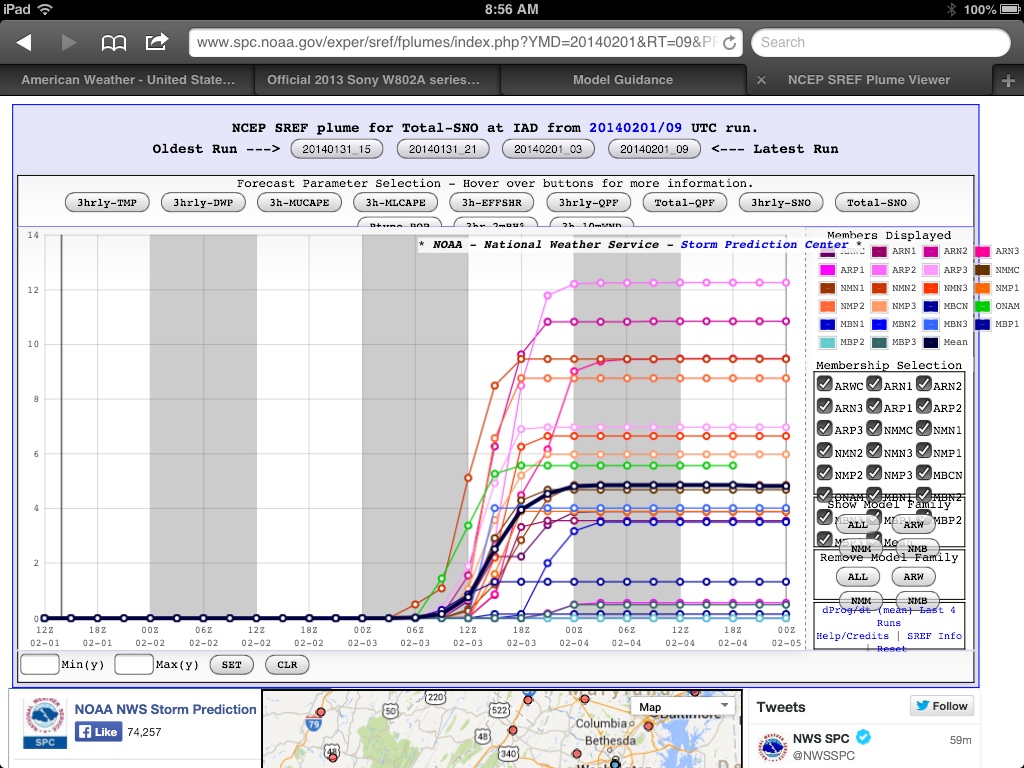Select the 3h-MLCAPE parameter
This screenshot has height=768, width=1024.
click(x=395, y=202)
